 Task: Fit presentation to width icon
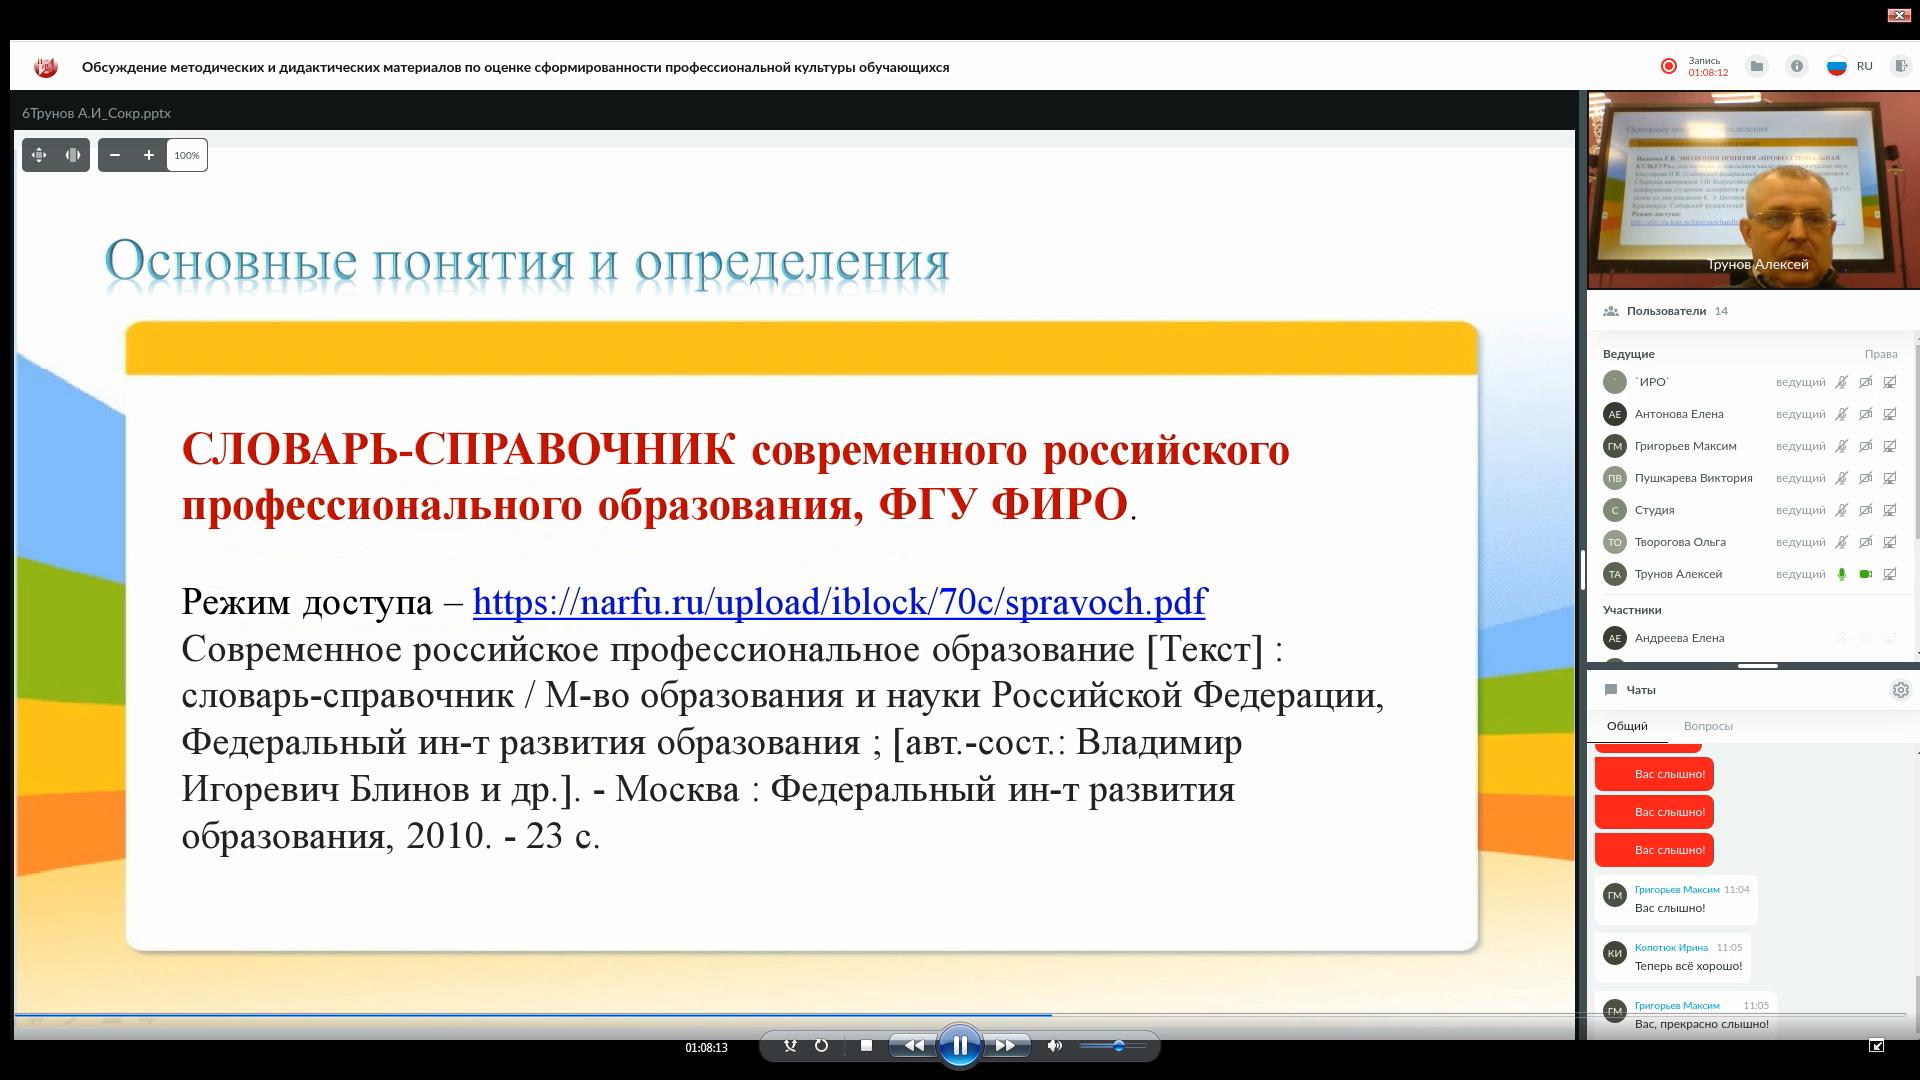[73, 155]
